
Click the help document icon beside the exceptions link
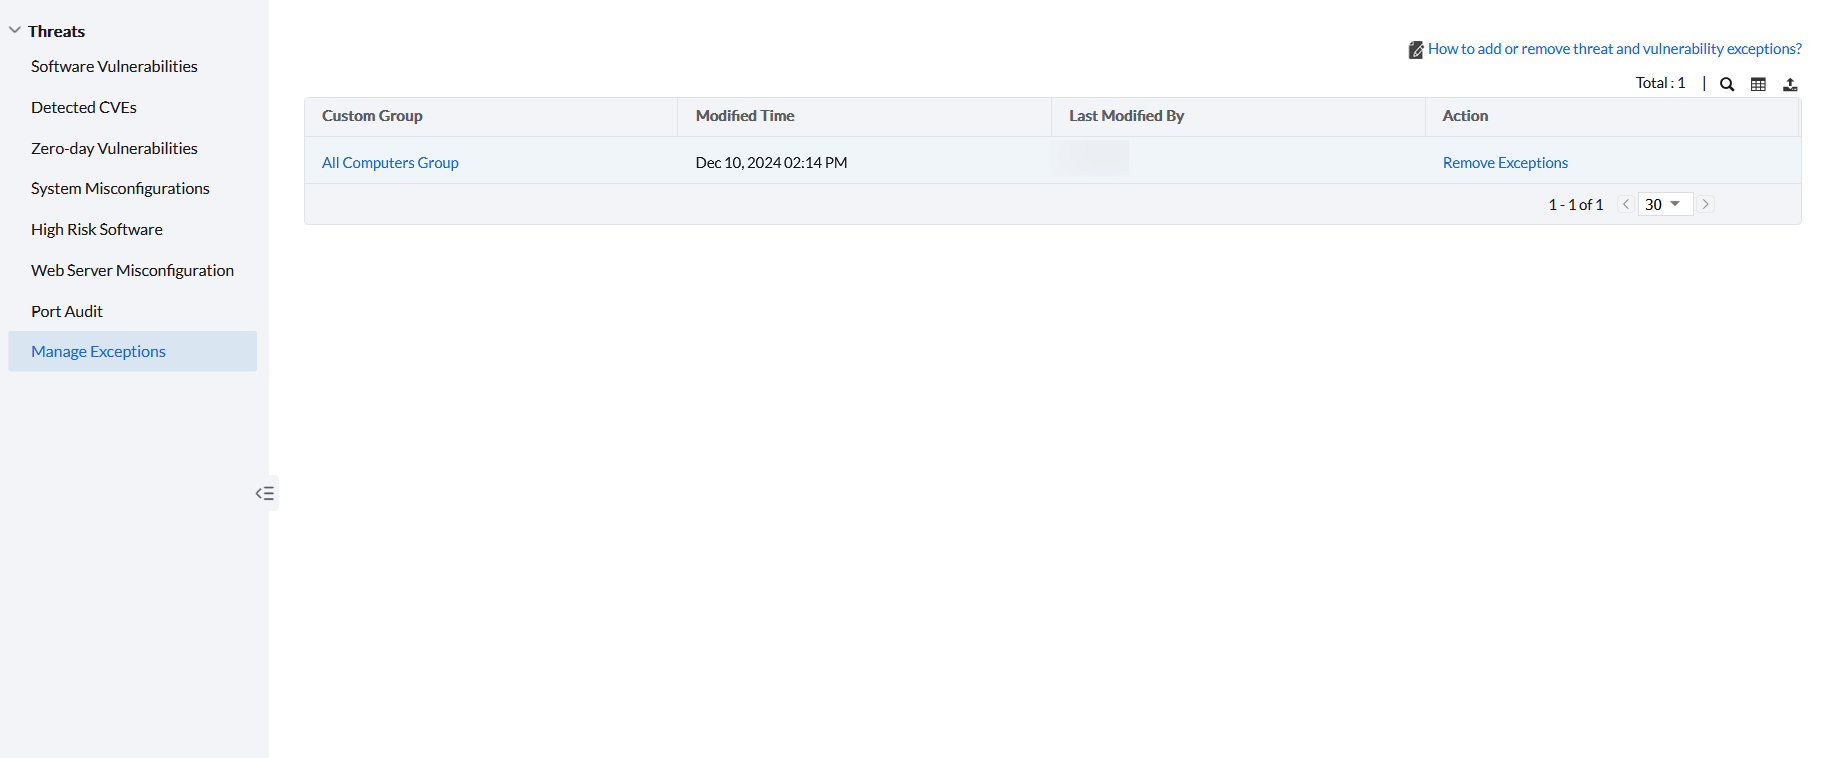click(x=1416, y=50)
